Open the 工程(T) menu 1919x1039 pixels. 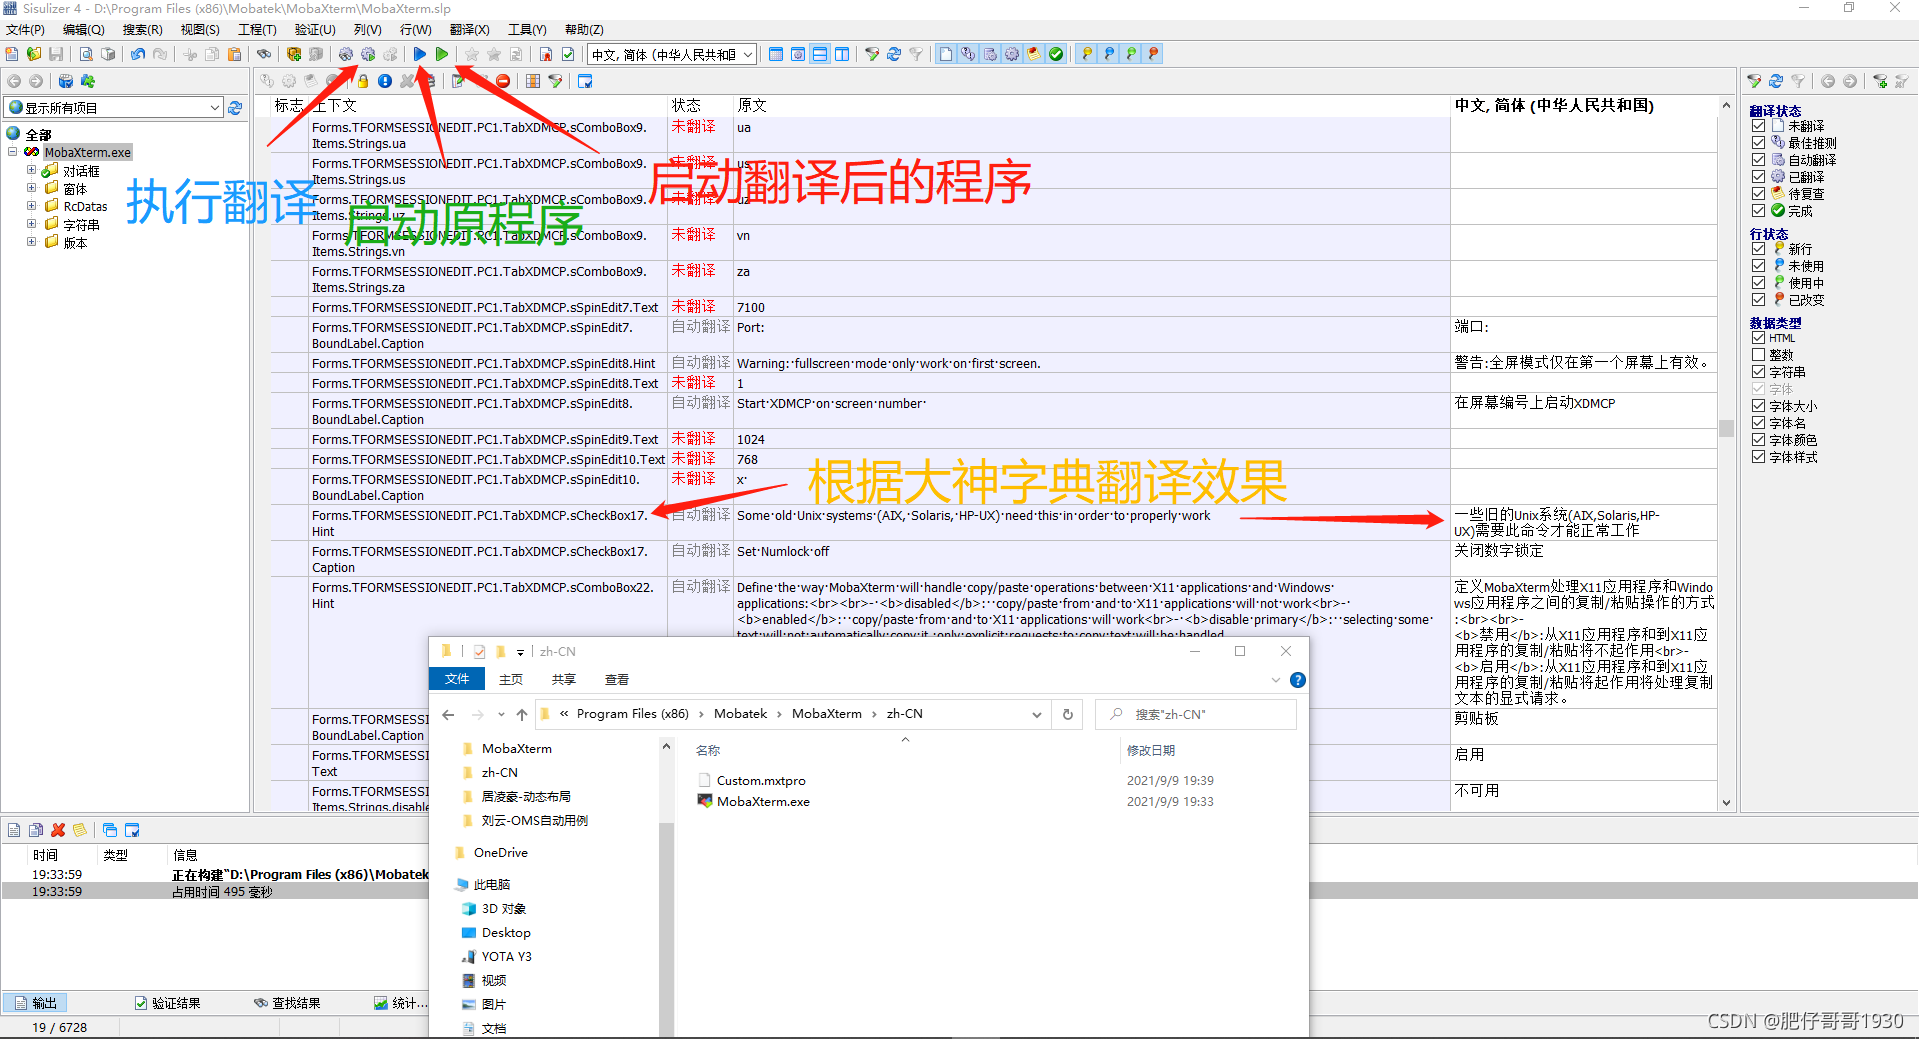coord(257,30)
